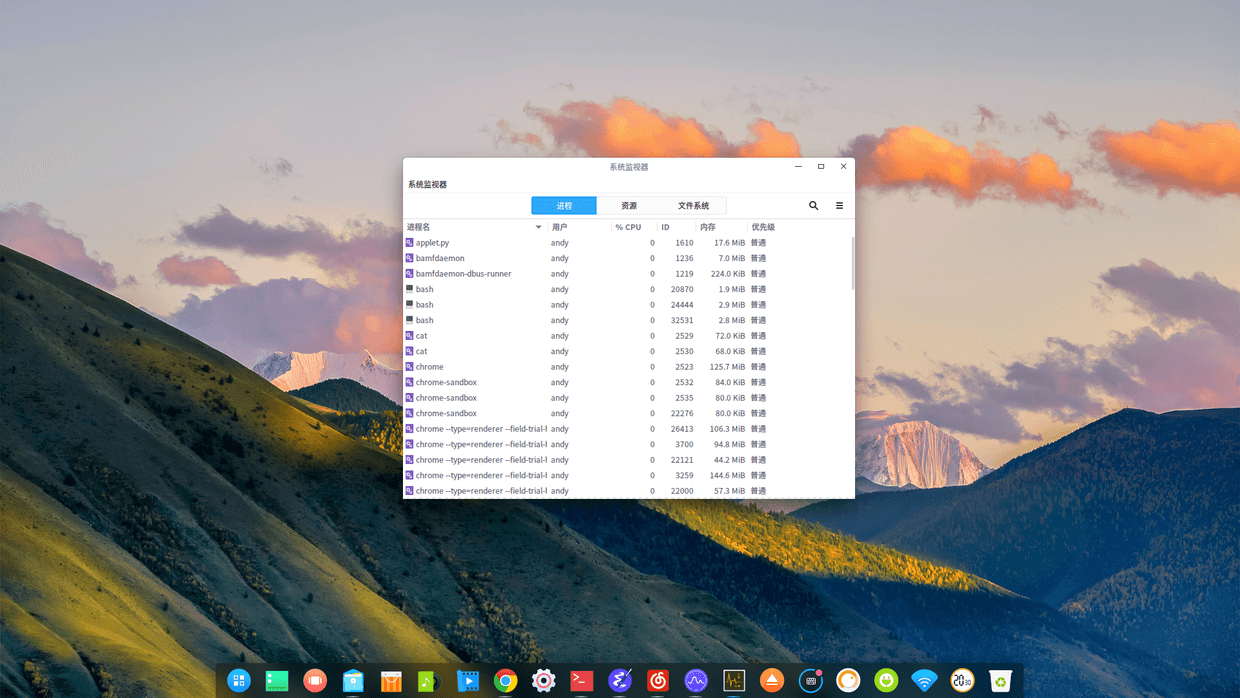Open the orange-red round icon in dock
Screen dimensions: 1240x698
tap(315, 681)
